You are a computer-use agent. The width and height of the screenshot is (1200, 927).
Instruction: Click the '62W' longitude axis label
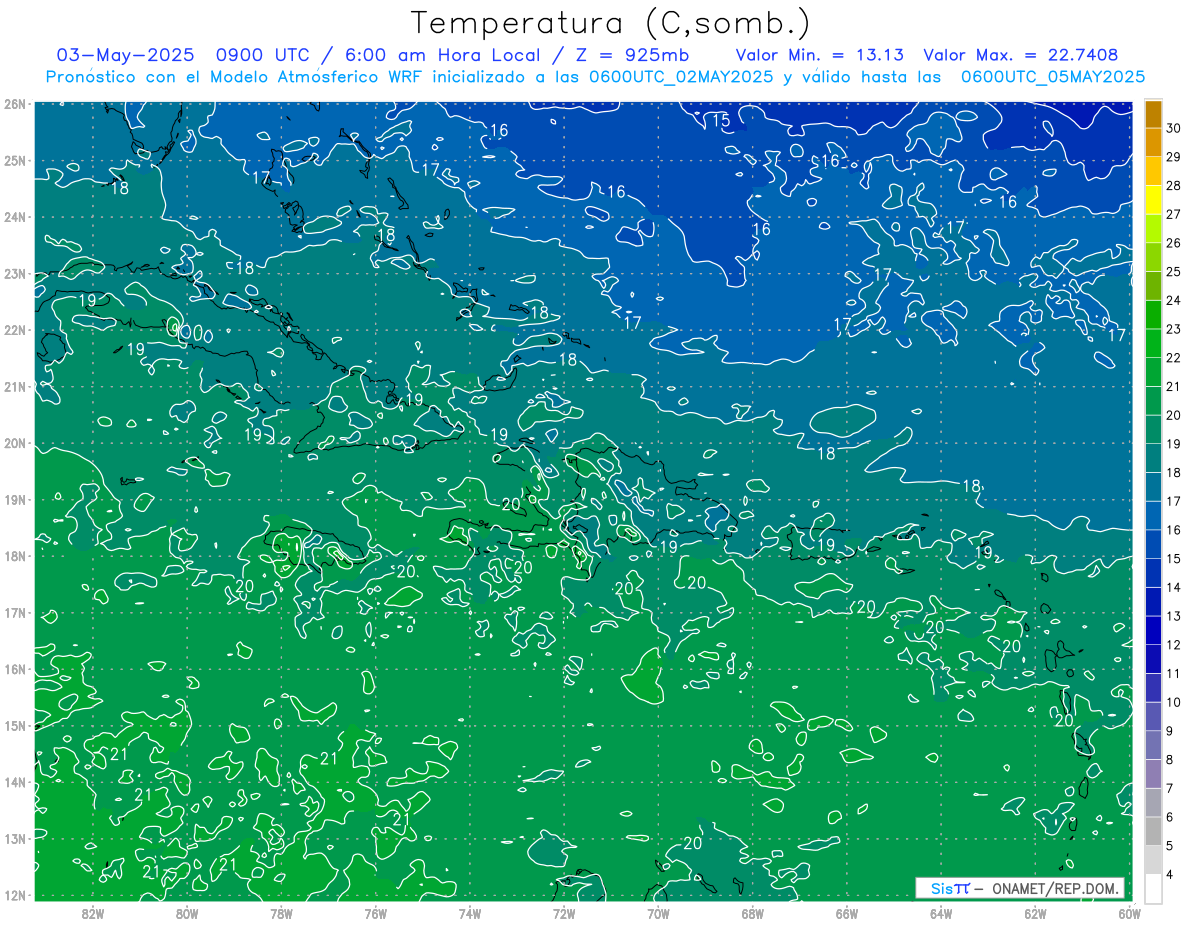[x=1035, y=912]
